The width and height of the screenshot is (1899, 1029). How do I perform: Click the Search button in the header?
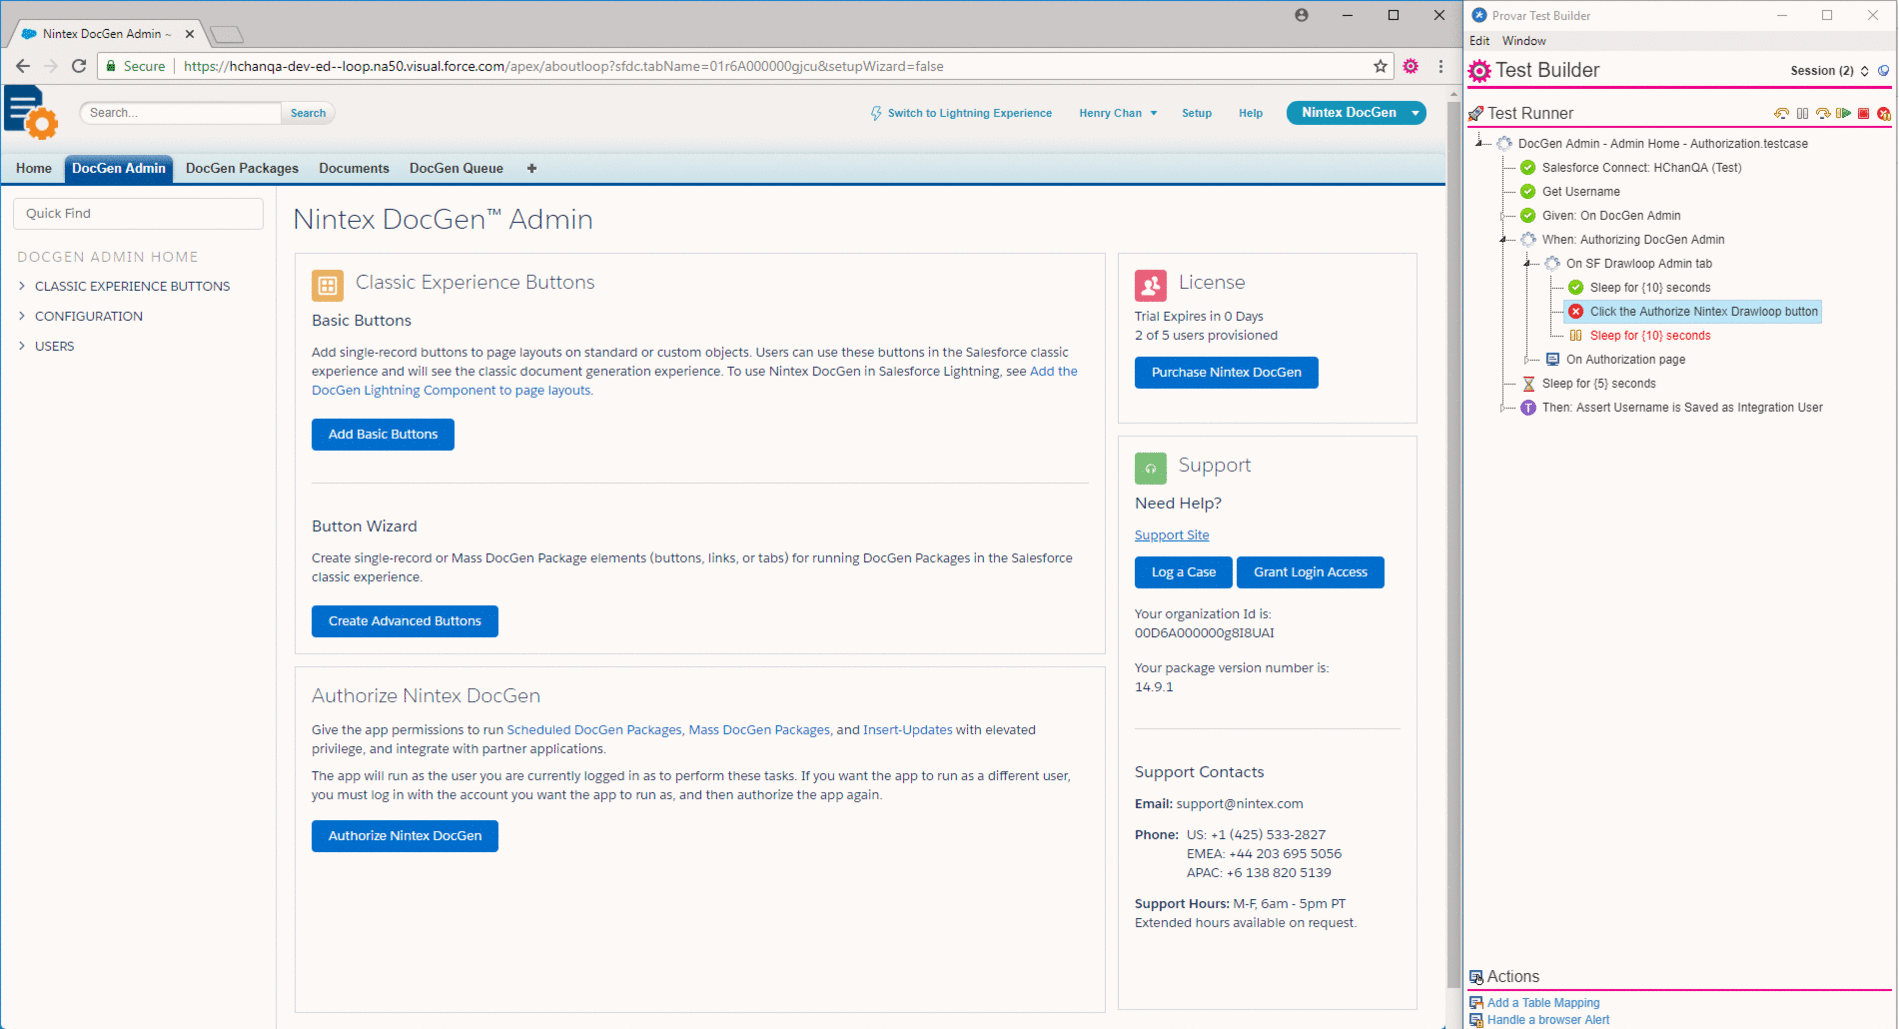pyautogui.click(x=308, y=113)
